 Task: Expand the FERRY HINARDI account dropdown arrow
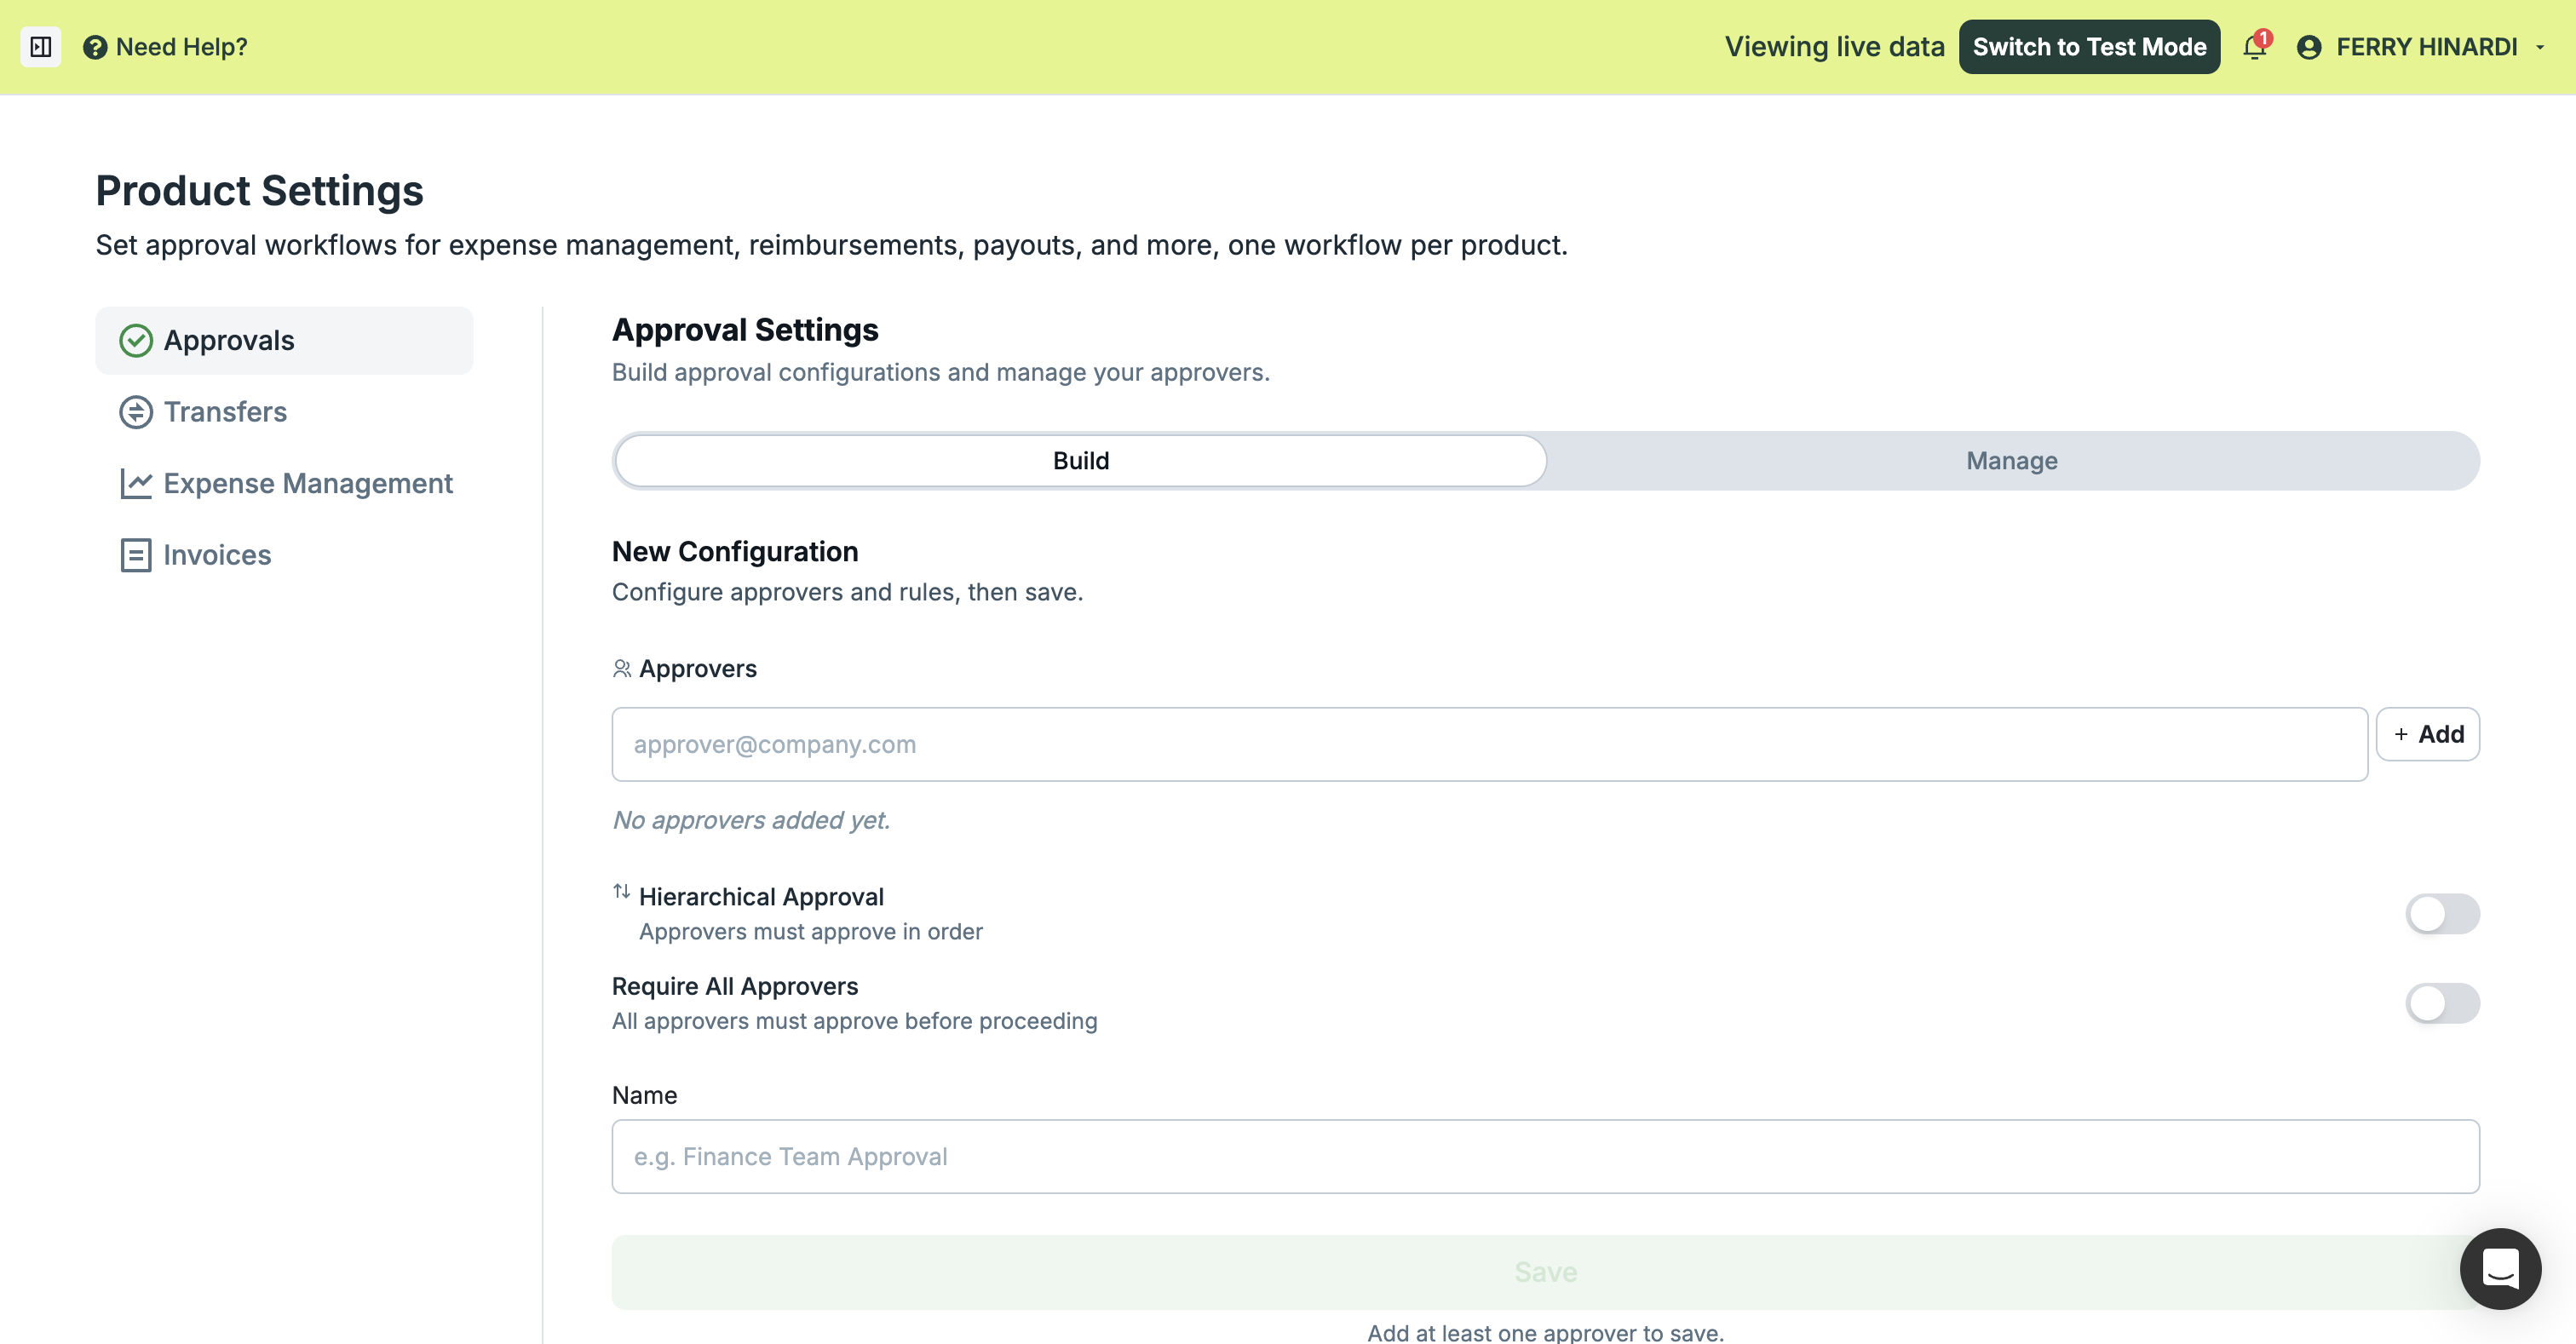(x=2540, y=47)
